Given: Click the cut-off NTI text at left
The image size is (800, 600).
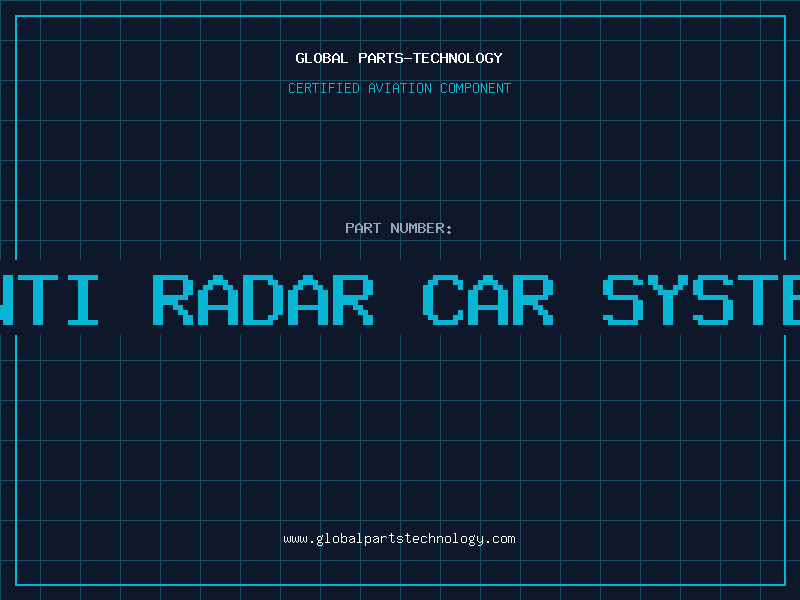Looking at the screenshot, I should (50, 299).
